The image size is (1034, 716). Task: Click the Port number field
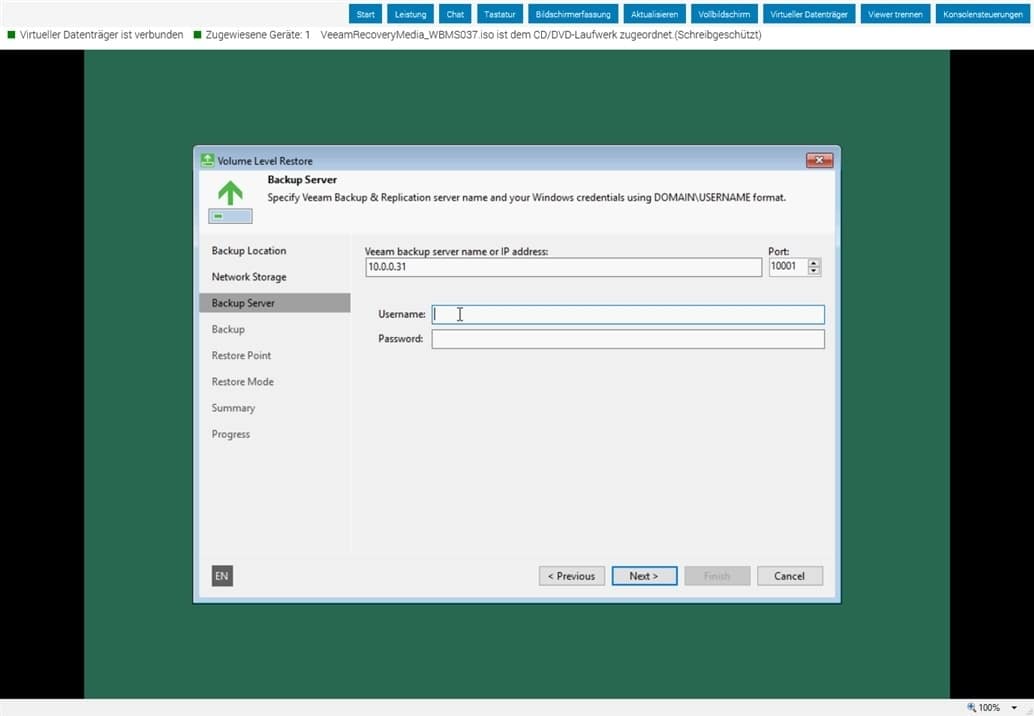point(788,267)
